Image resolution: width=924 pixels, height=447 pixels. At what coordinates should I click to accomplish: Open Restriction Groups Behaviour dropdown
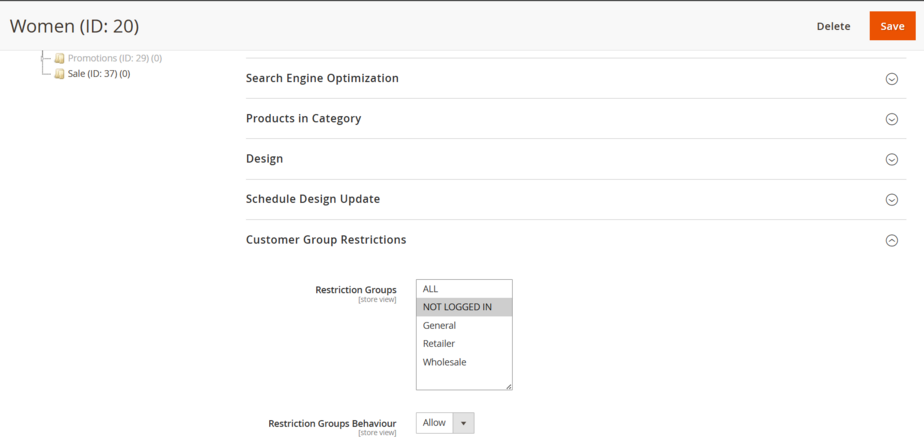445,423
